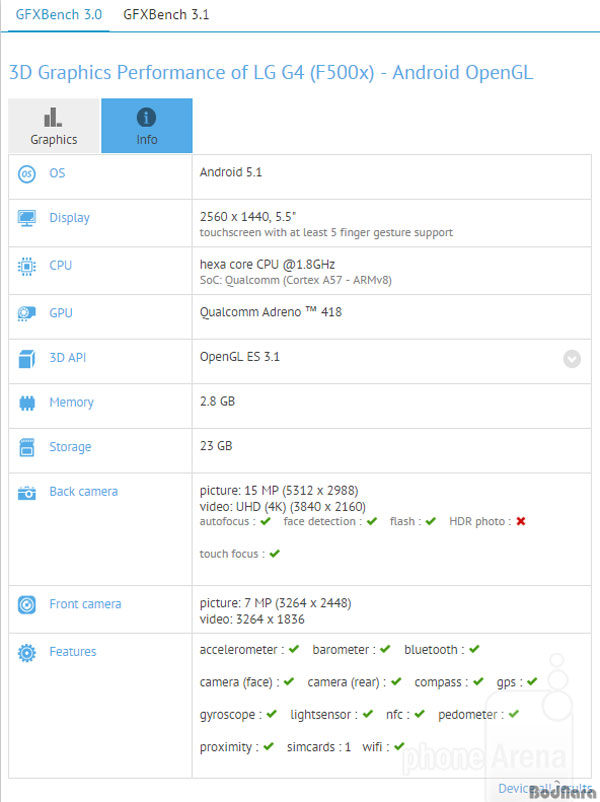This screenshot has width=600, height=802.
Task: Click the bluetooth green checkmark
Action: [x=474, y=649]
